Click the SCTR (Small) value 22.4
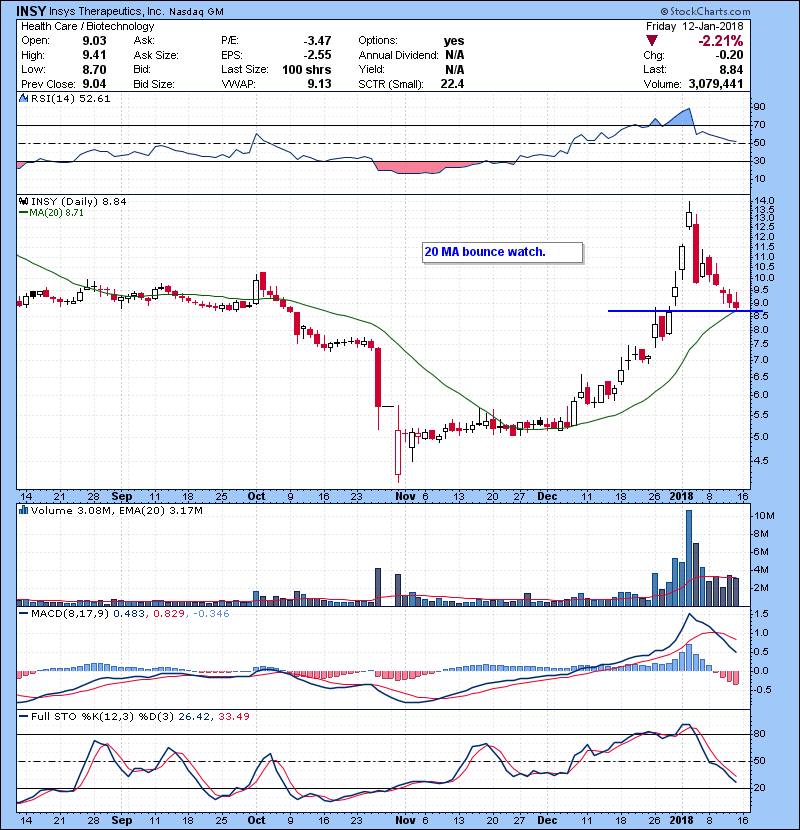Image resolution: width=800 pixels, height=830 pixels. pyautogui.click(x=452, y=84)
